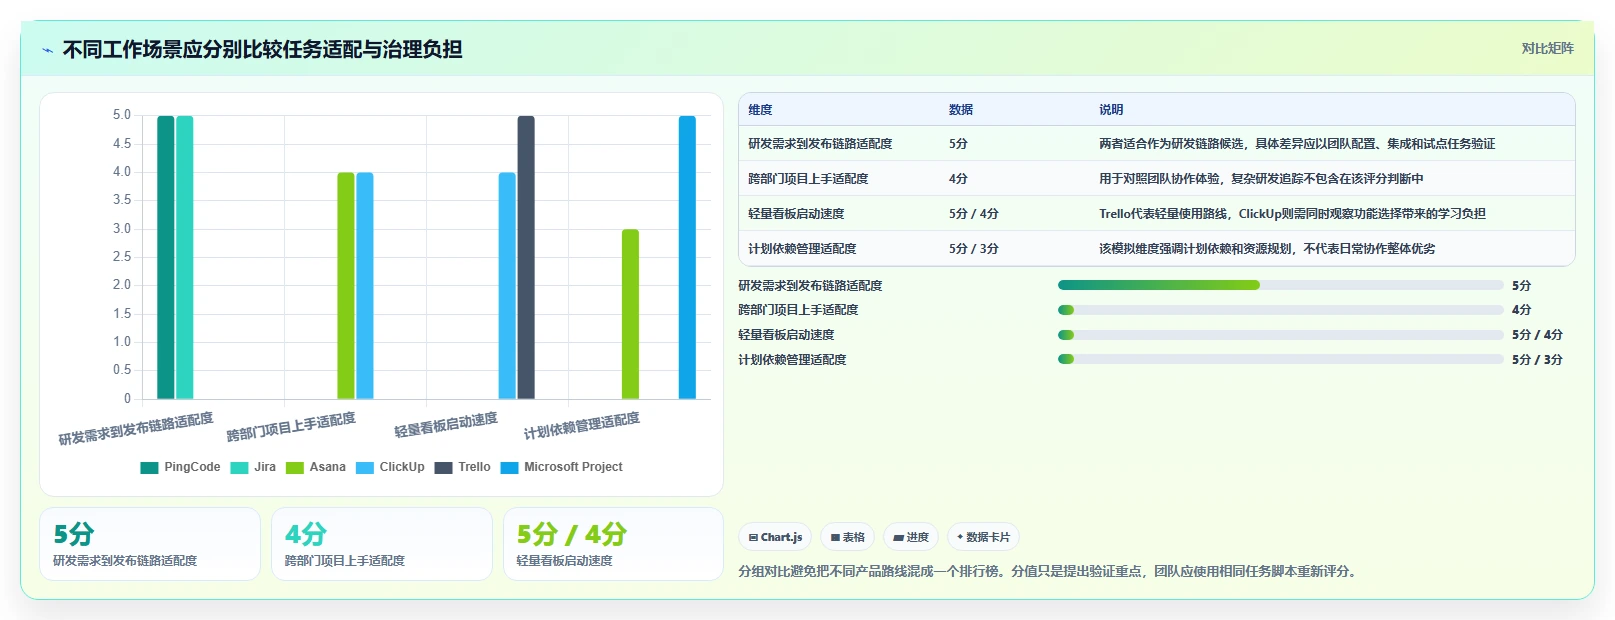Select the Chart.js chip
The height and width of the screenshot is (620, 1615).
point(775,537)
